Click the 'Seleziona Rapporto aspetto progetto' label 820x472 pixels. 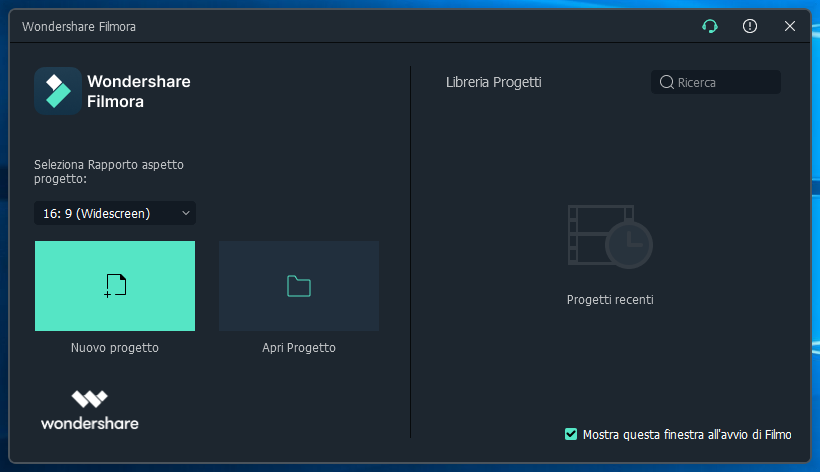[x=109, y=171]
